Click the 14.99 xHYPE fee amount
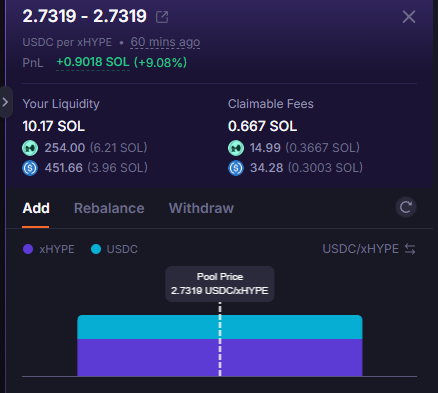The width and height of the screenshot is (438, 393). [265, 148]
